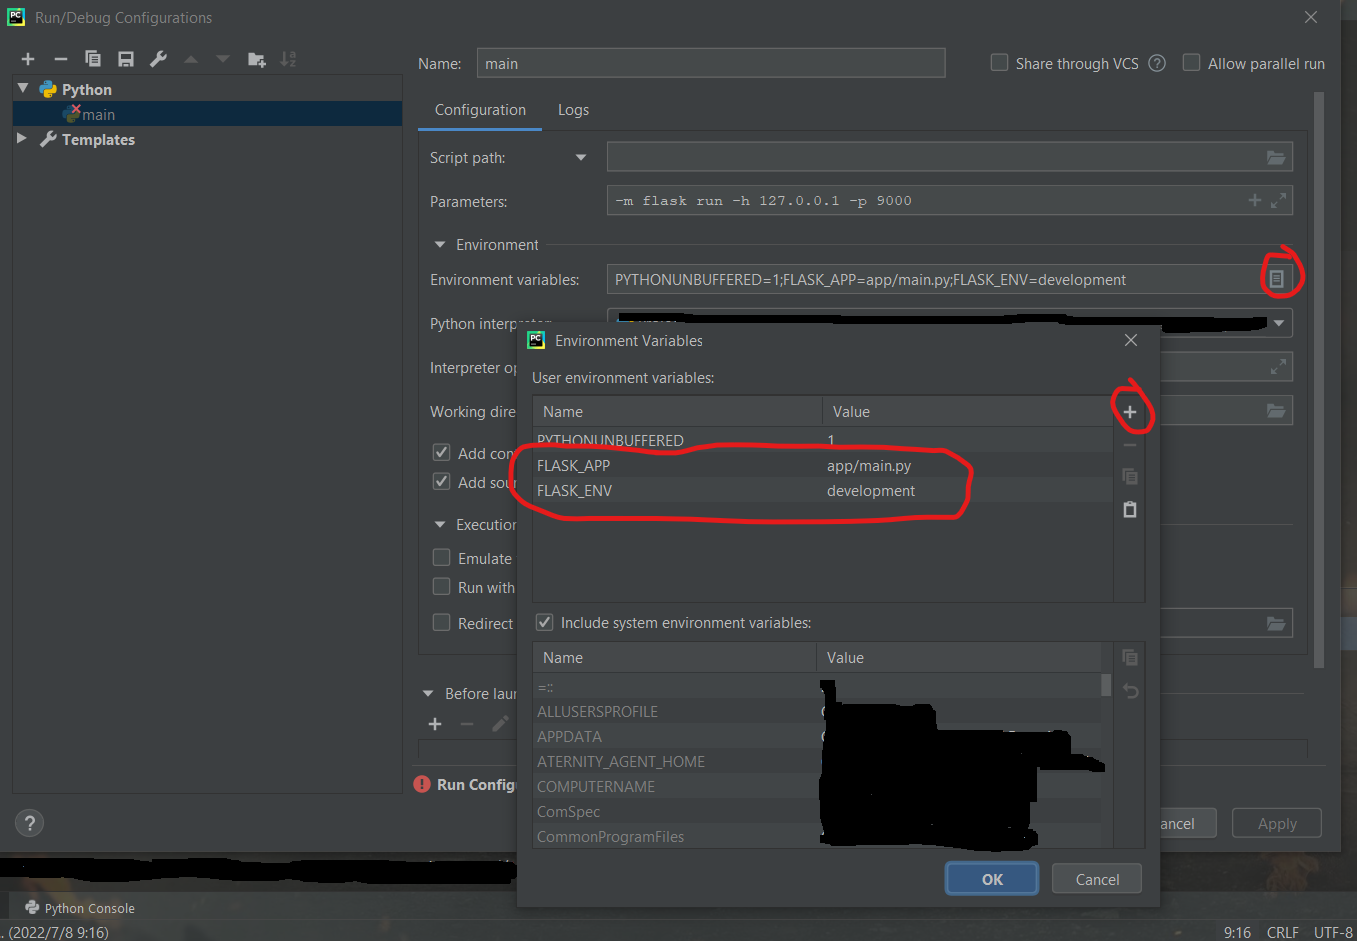Show help for Share through VCS
The width and height of the screenshot is (1357, 941).
[x=1157, y=63]
